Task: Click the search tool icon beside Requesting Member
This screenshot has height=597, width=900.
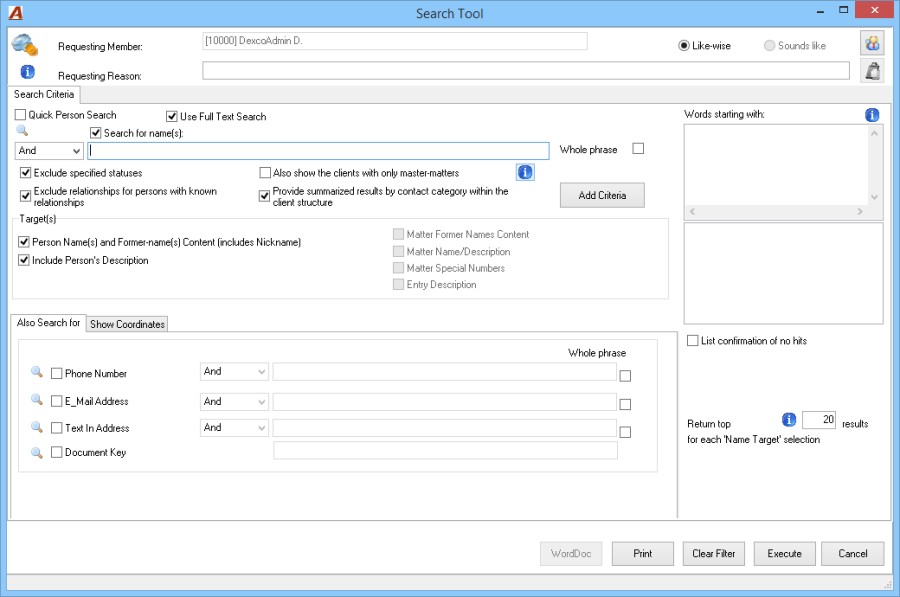Action: pyautogui.click(x=25, y=45)
